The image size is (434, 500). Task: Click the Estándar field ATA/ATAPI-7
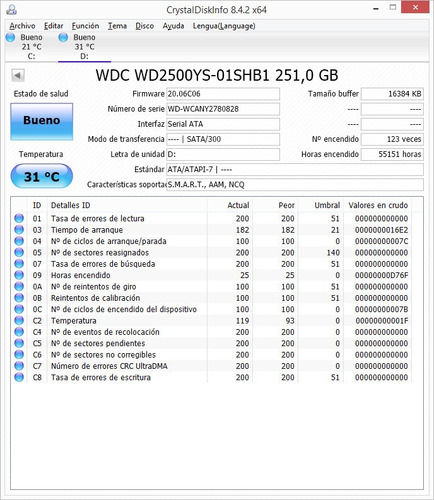point(295,169)
